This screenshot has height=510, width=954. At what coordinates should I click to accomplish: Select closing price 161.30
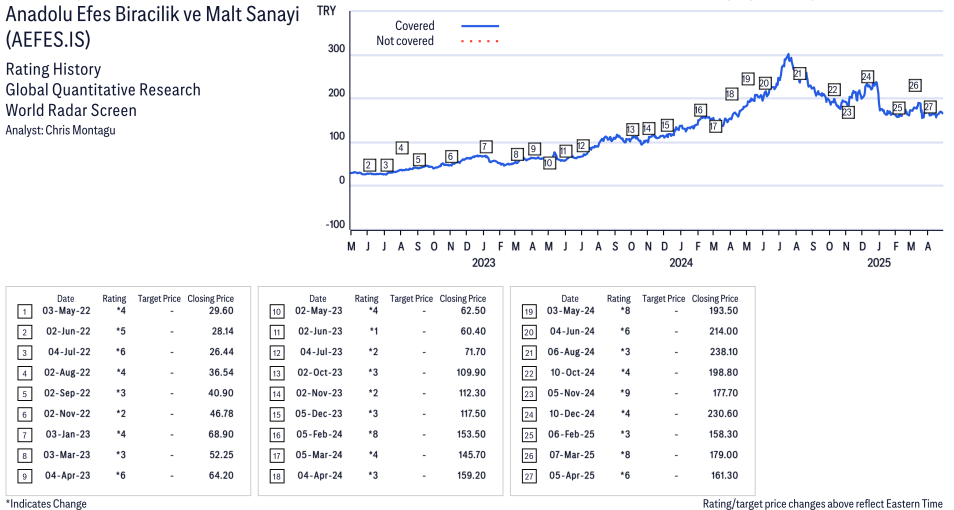tap(724, 476)
